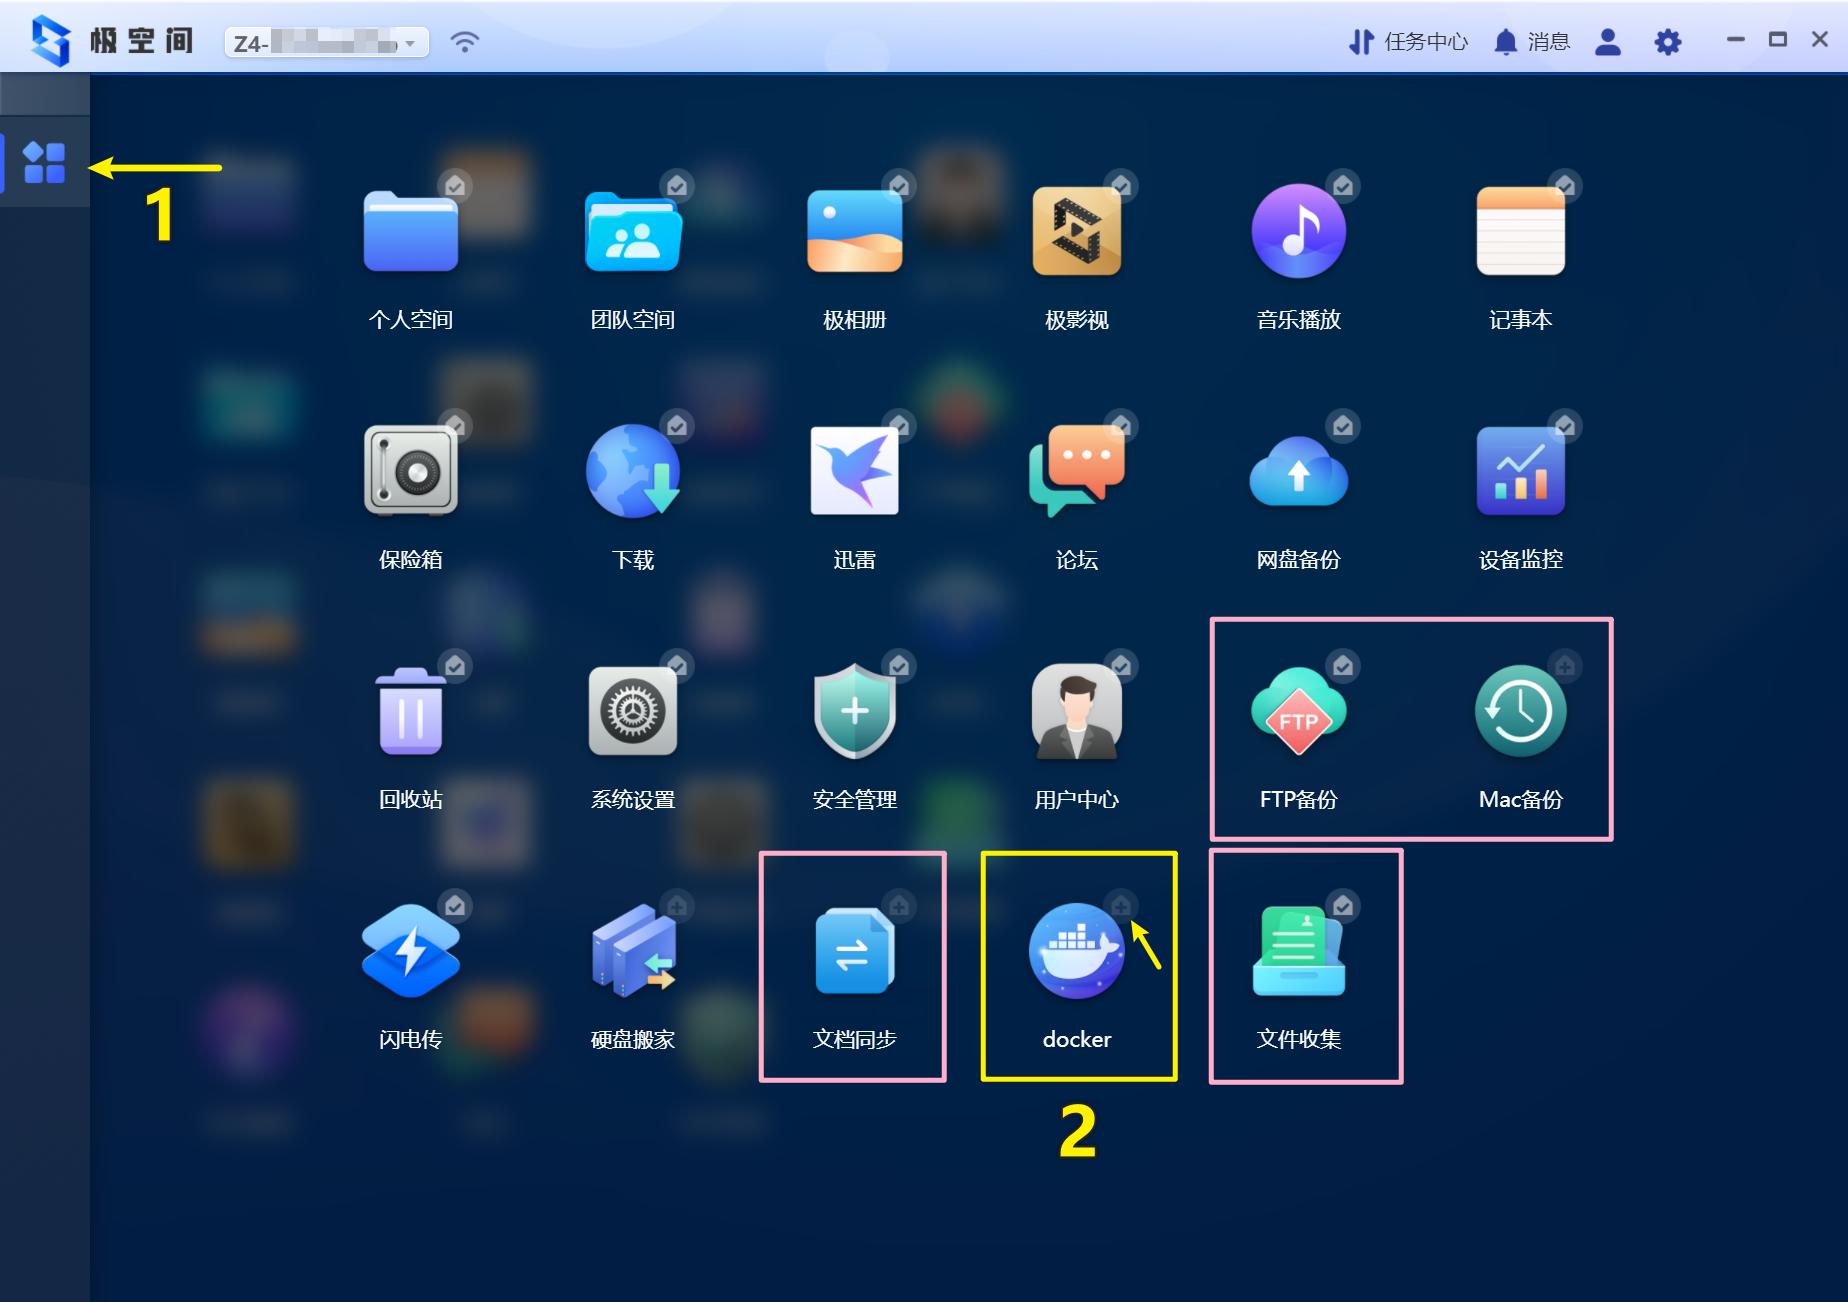The height and width of the screenshot is (1302, 1848).
Task: Open the docker app icon
Action: coord(1076,952)
